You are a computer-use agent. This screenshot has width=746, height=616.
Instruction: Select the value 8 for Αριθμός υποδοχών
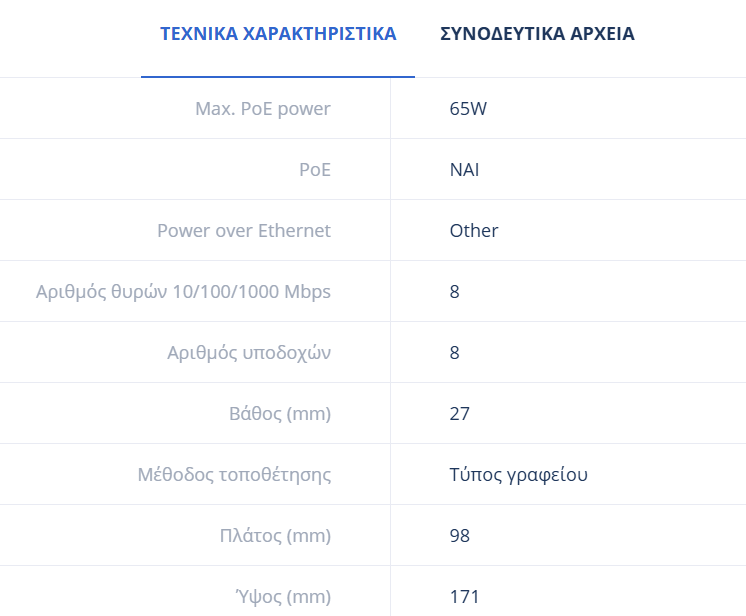click(x=455, y=353)
